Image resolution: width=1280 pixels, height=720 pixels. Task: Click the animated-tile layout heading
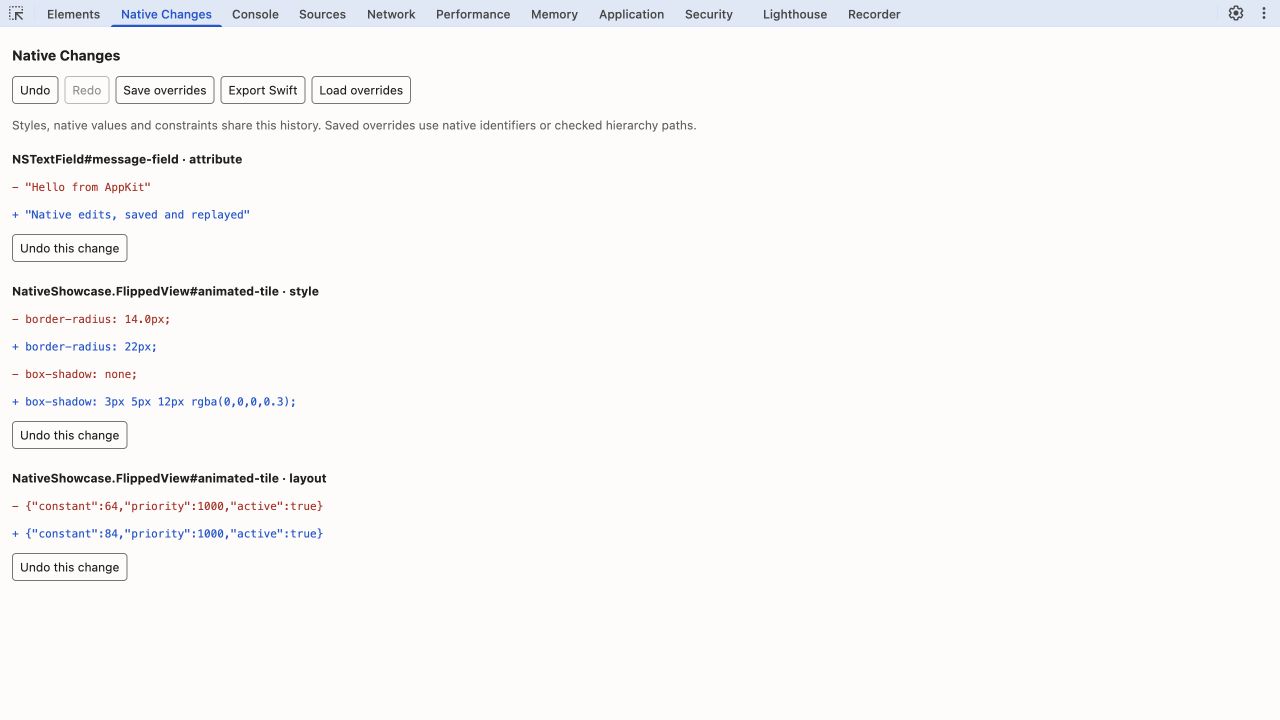pos(169,478)
